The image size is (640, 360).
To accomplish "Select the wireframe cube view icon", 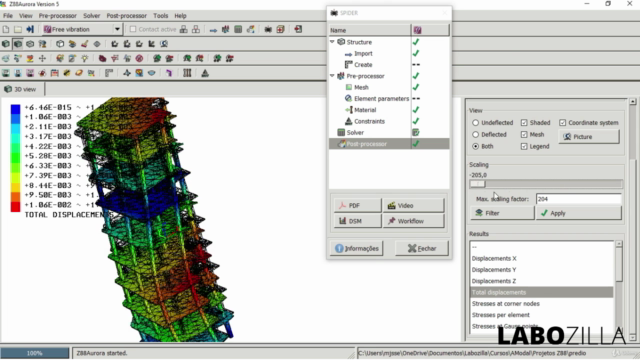I will click(30, 44).
